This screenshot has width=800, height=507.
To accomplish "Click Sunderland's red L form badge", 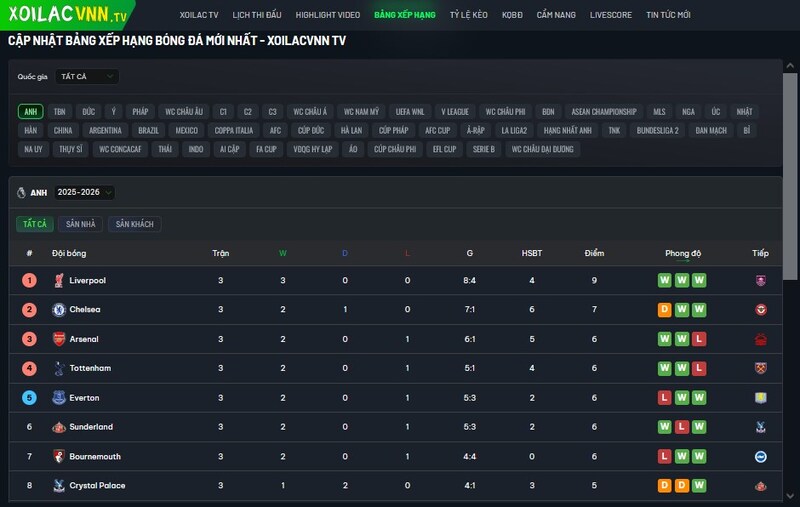I will 682,427.
